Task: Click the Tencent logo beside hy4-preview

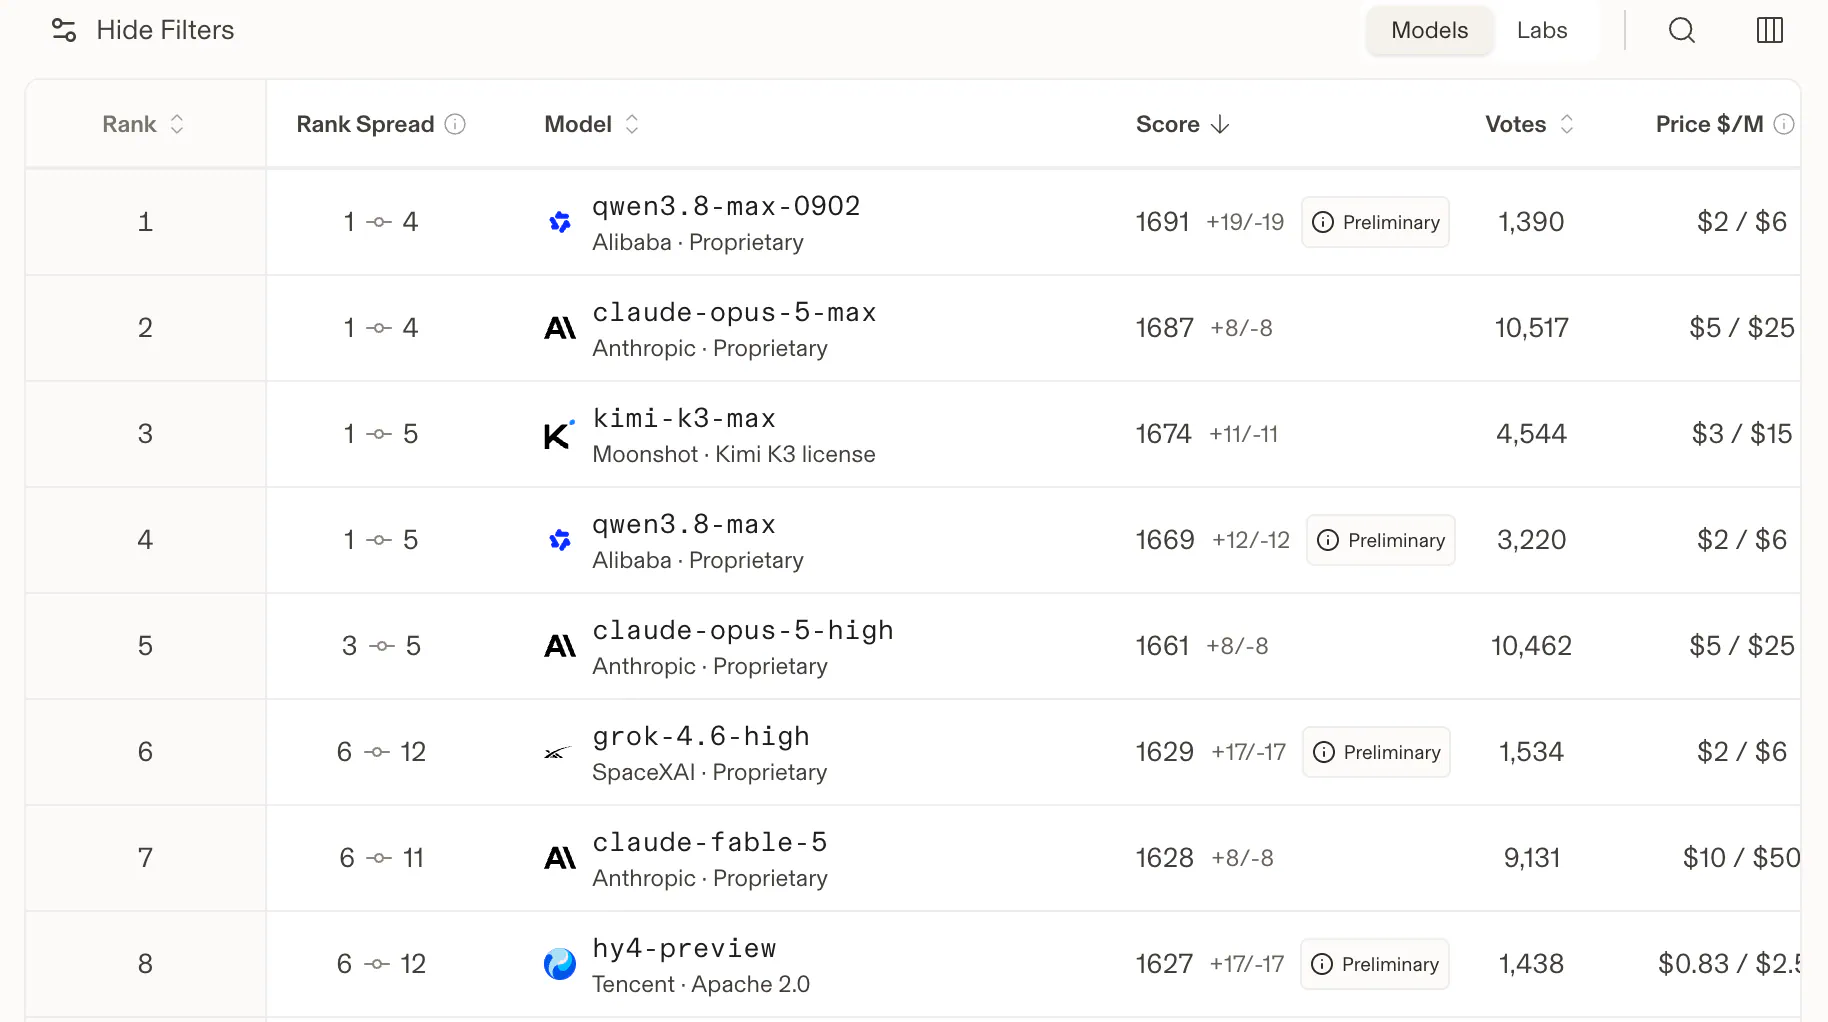Action: pos(560,964)
